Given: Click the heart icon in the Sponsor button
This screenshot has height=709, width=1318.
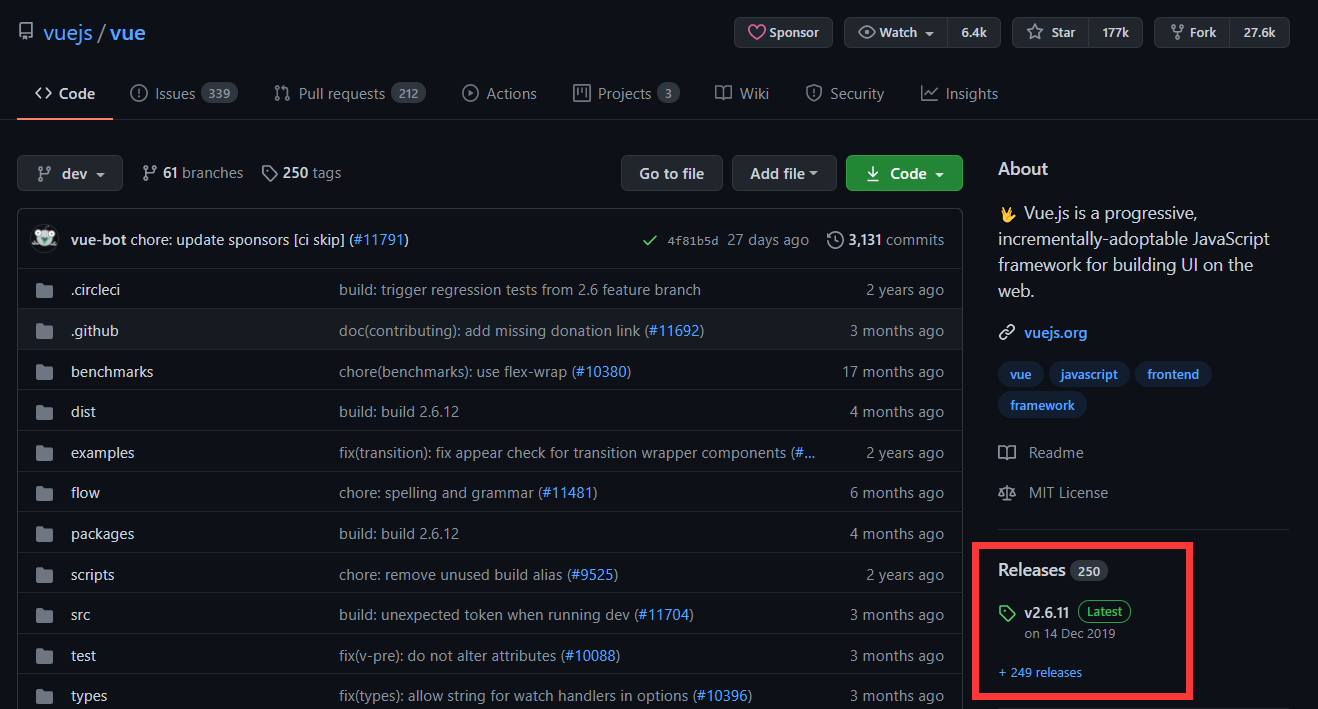Looking at the screenshot, I should [756, 32].
